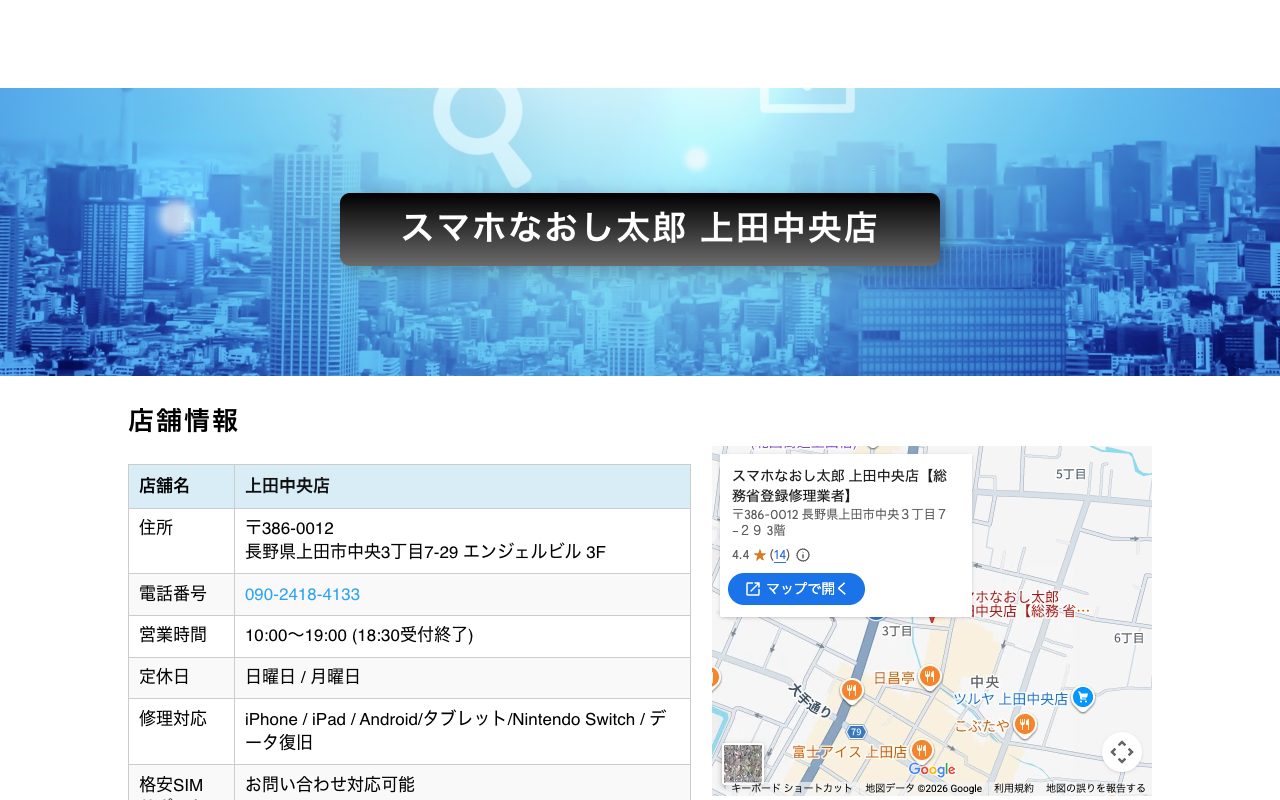Click the 10:00〜19:00 business hours cell
Screen dimensions: 1280x800
(x=462, y=635)
